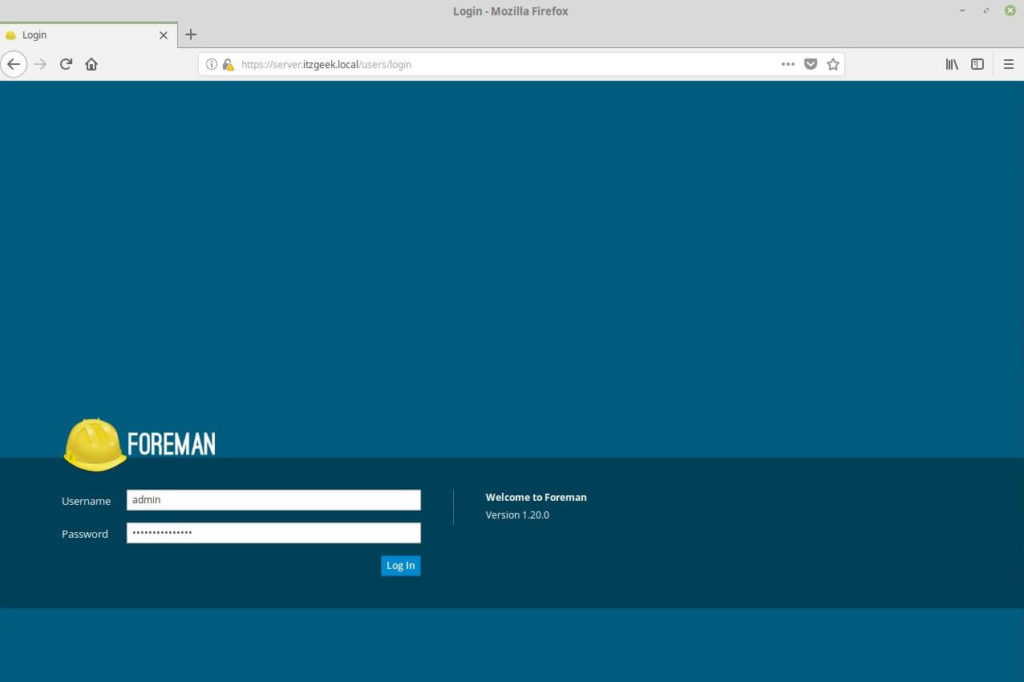Toggle the sidebar view

point(977,64)
